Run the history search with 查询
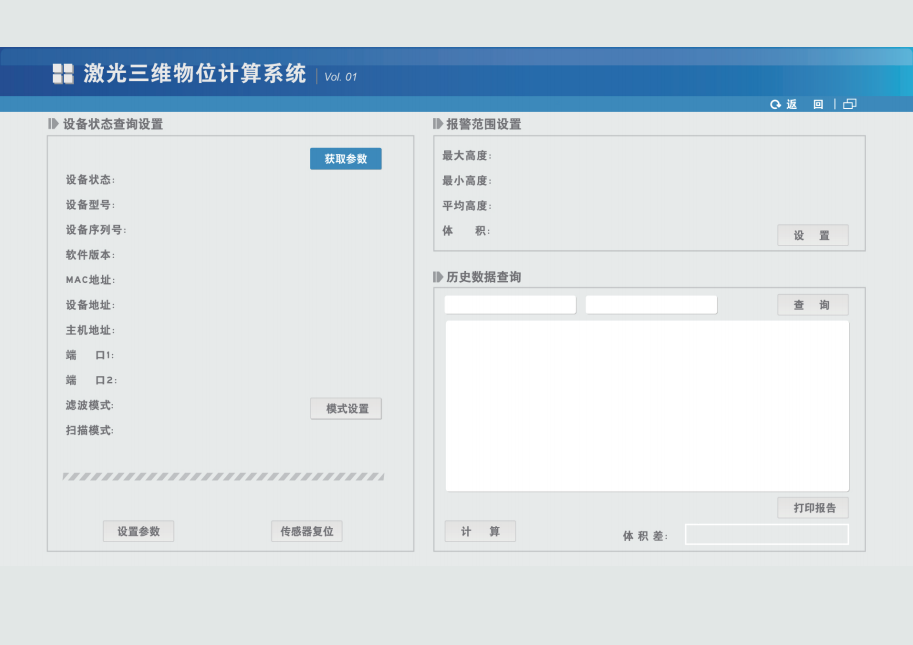913x645 pixels. pos(812,305)
